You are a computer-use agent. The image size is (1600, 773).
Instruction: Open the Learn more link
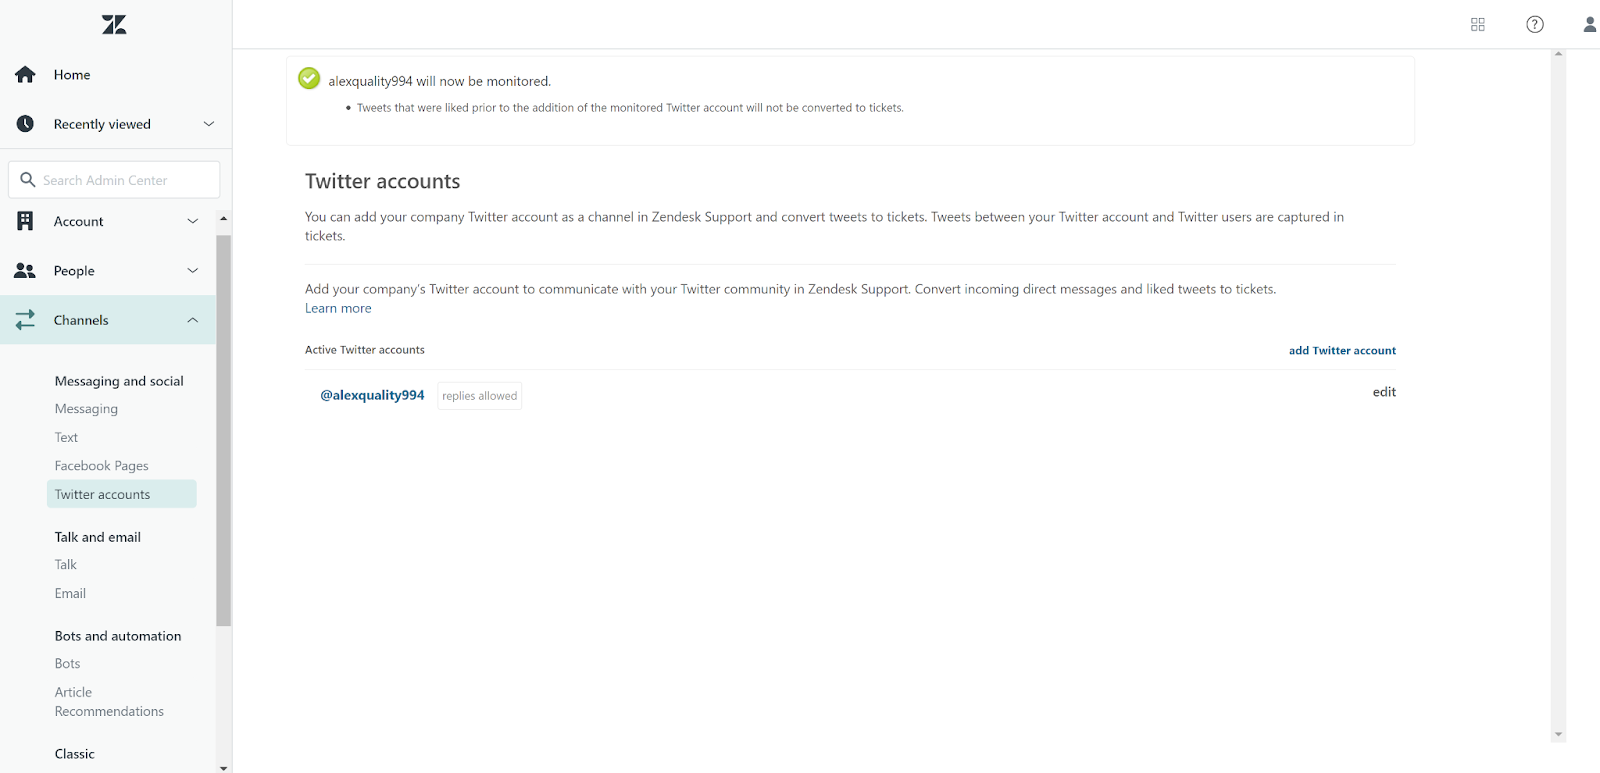(x=338, y=309)
